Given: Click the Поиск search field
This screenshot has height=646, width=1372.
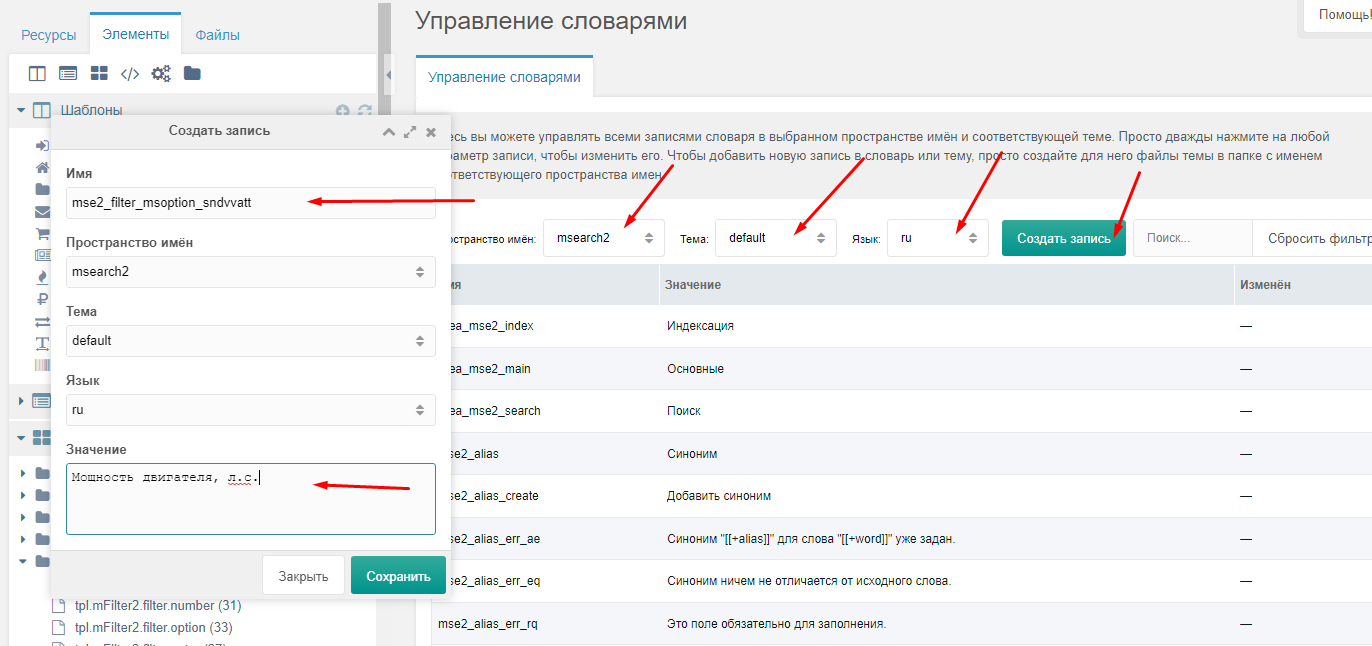Looking at the screenshot, I should coord(1192,238).
